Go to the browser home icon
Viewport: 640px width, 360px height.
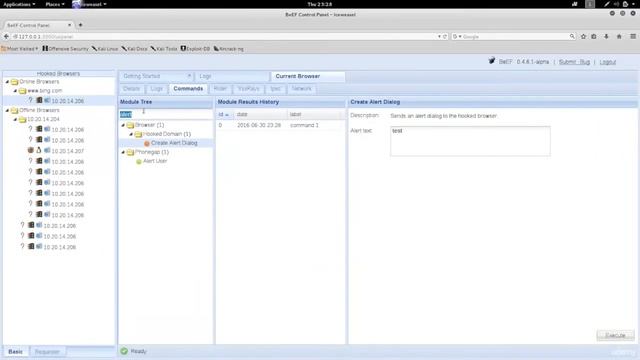[x=619, y=36]
